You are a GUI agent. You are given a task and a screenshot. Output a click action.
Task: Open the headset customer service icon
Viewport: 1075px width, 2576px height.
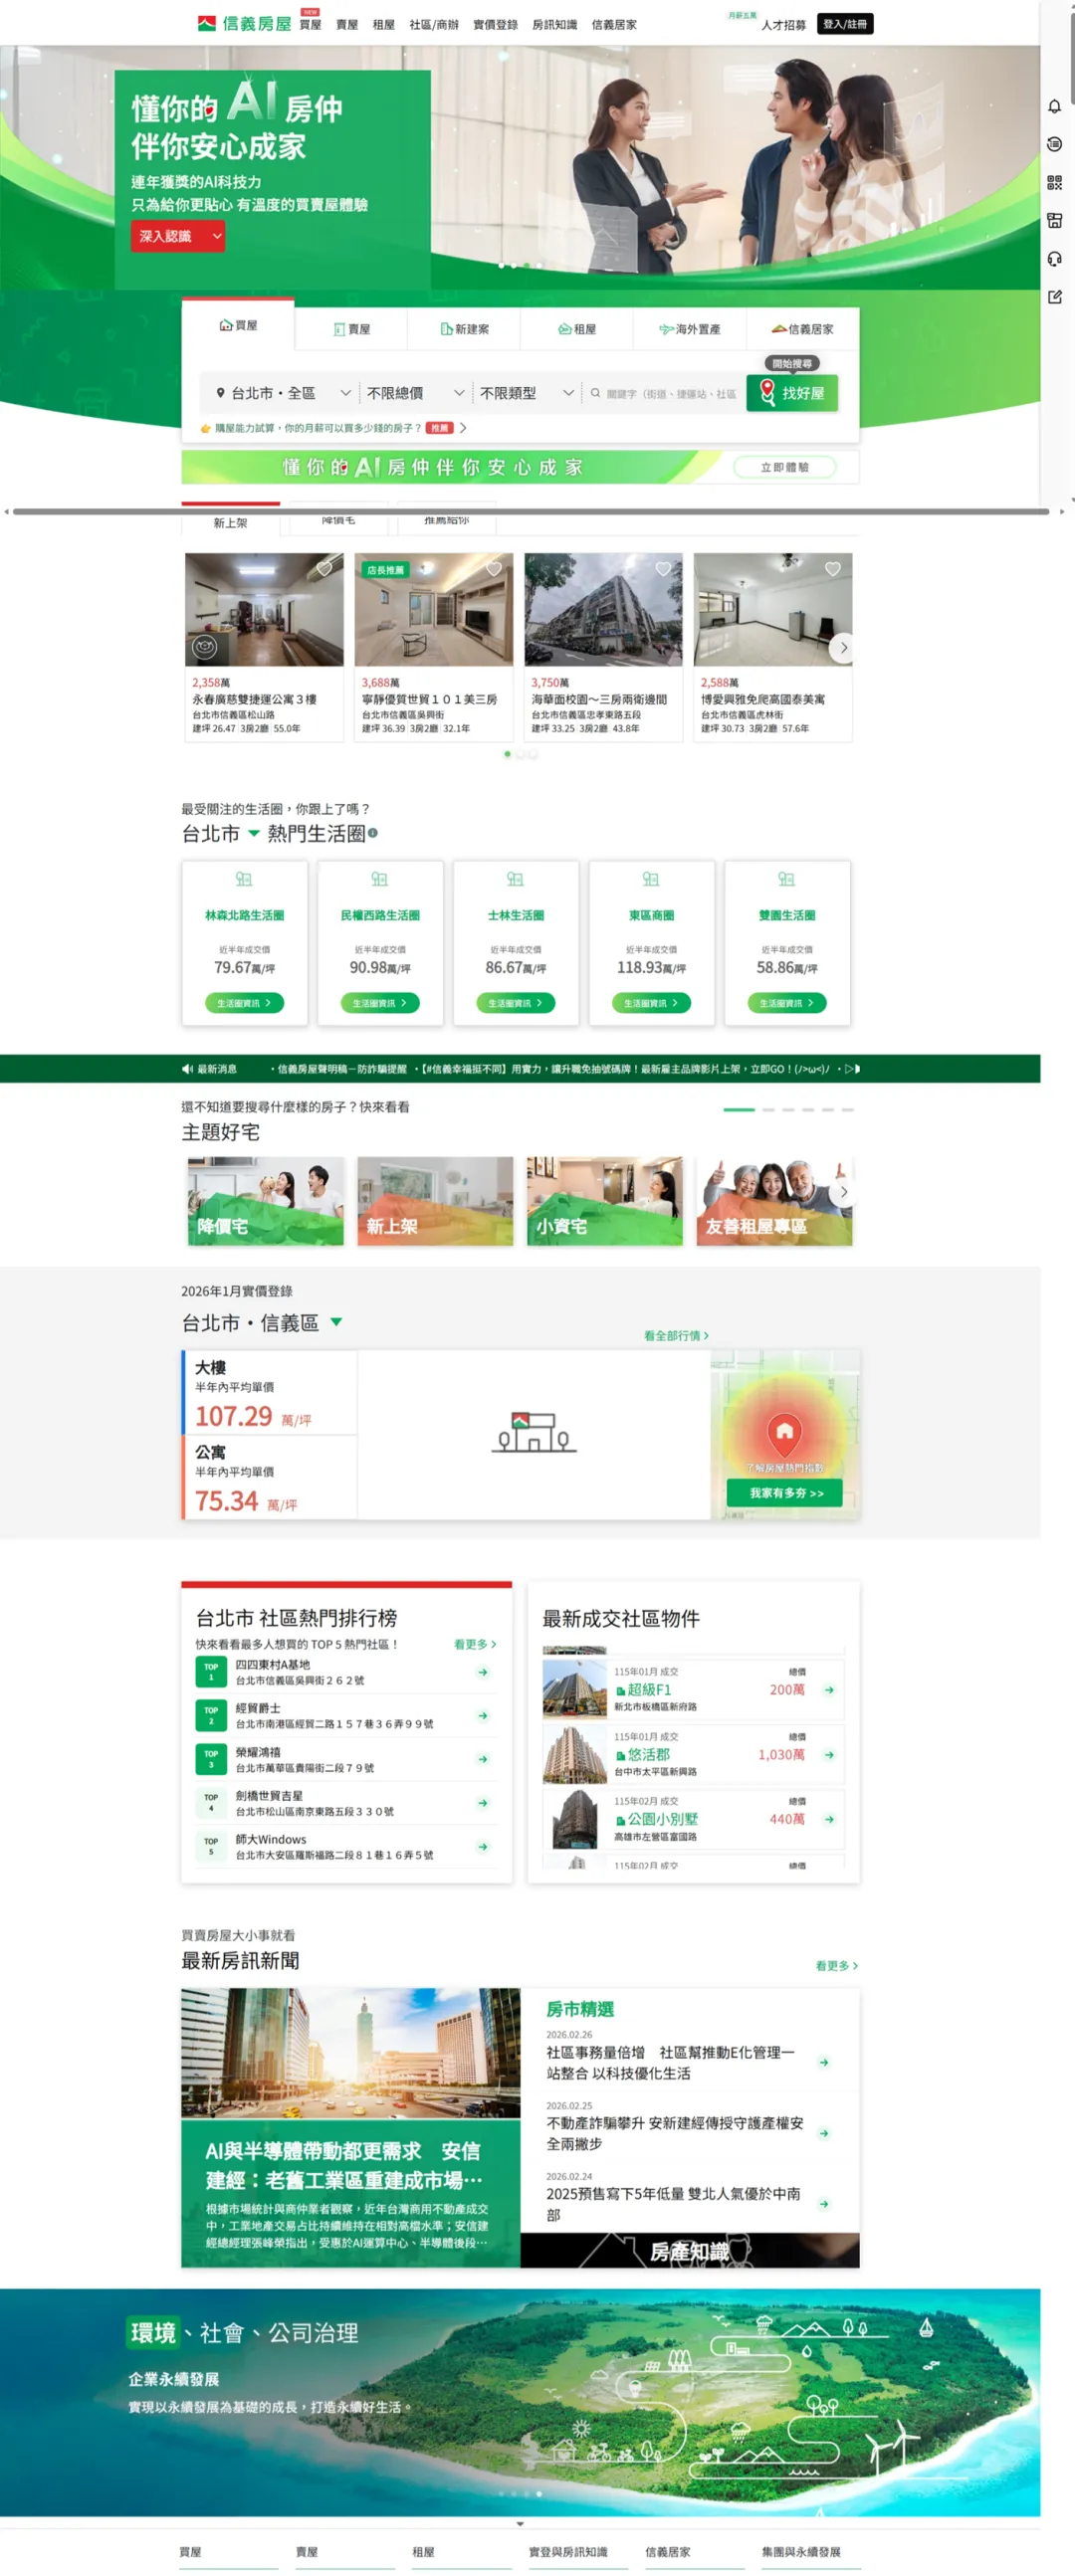pos(1054,258)
